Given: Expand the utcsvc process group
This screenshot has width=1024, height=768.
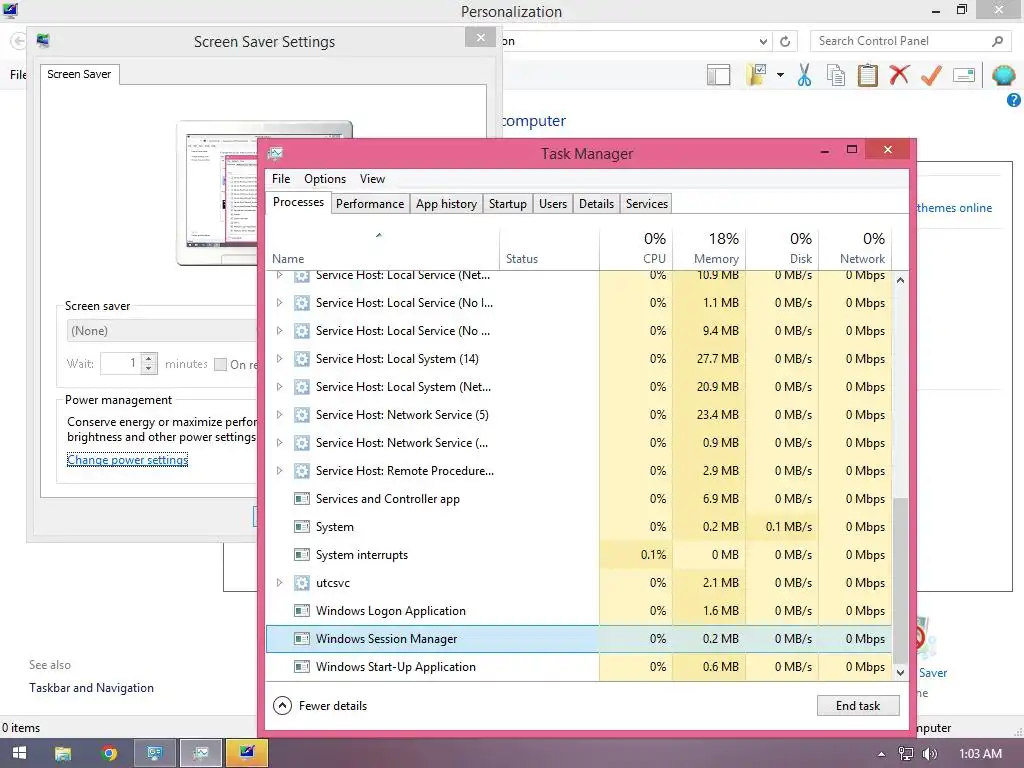Looking at the screenshot, I should click(280, 583).
